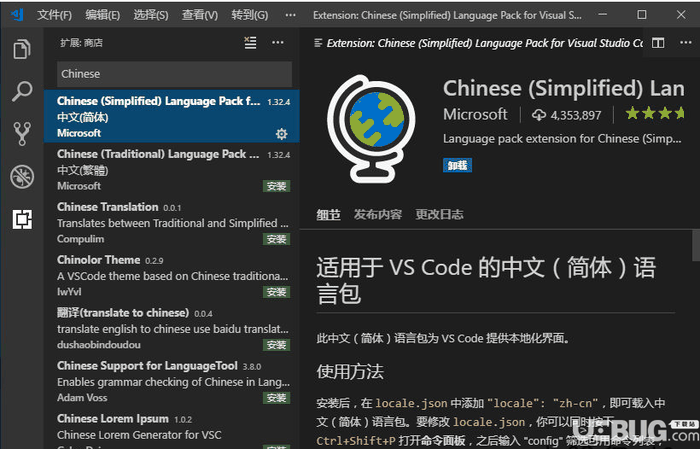Viewport: 700px width, 449px height.
Task: Expand hidden menu bar items ellipsis
Action: [x=291, y=15]
